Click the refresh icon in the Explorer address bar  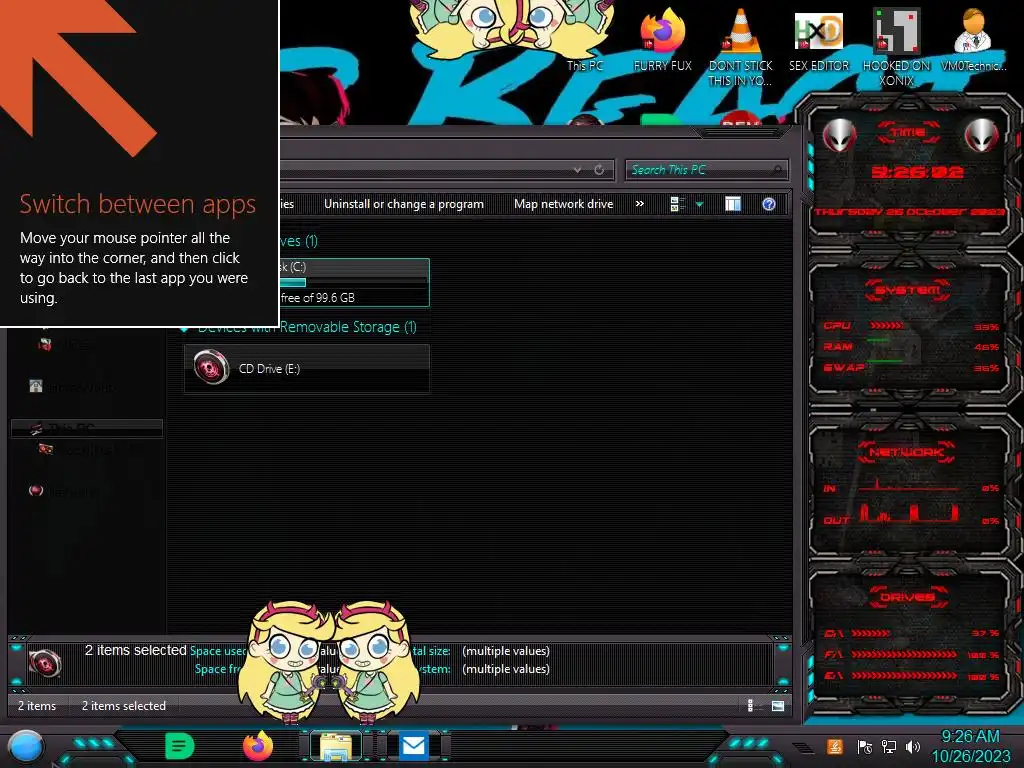tap(599, 170)
